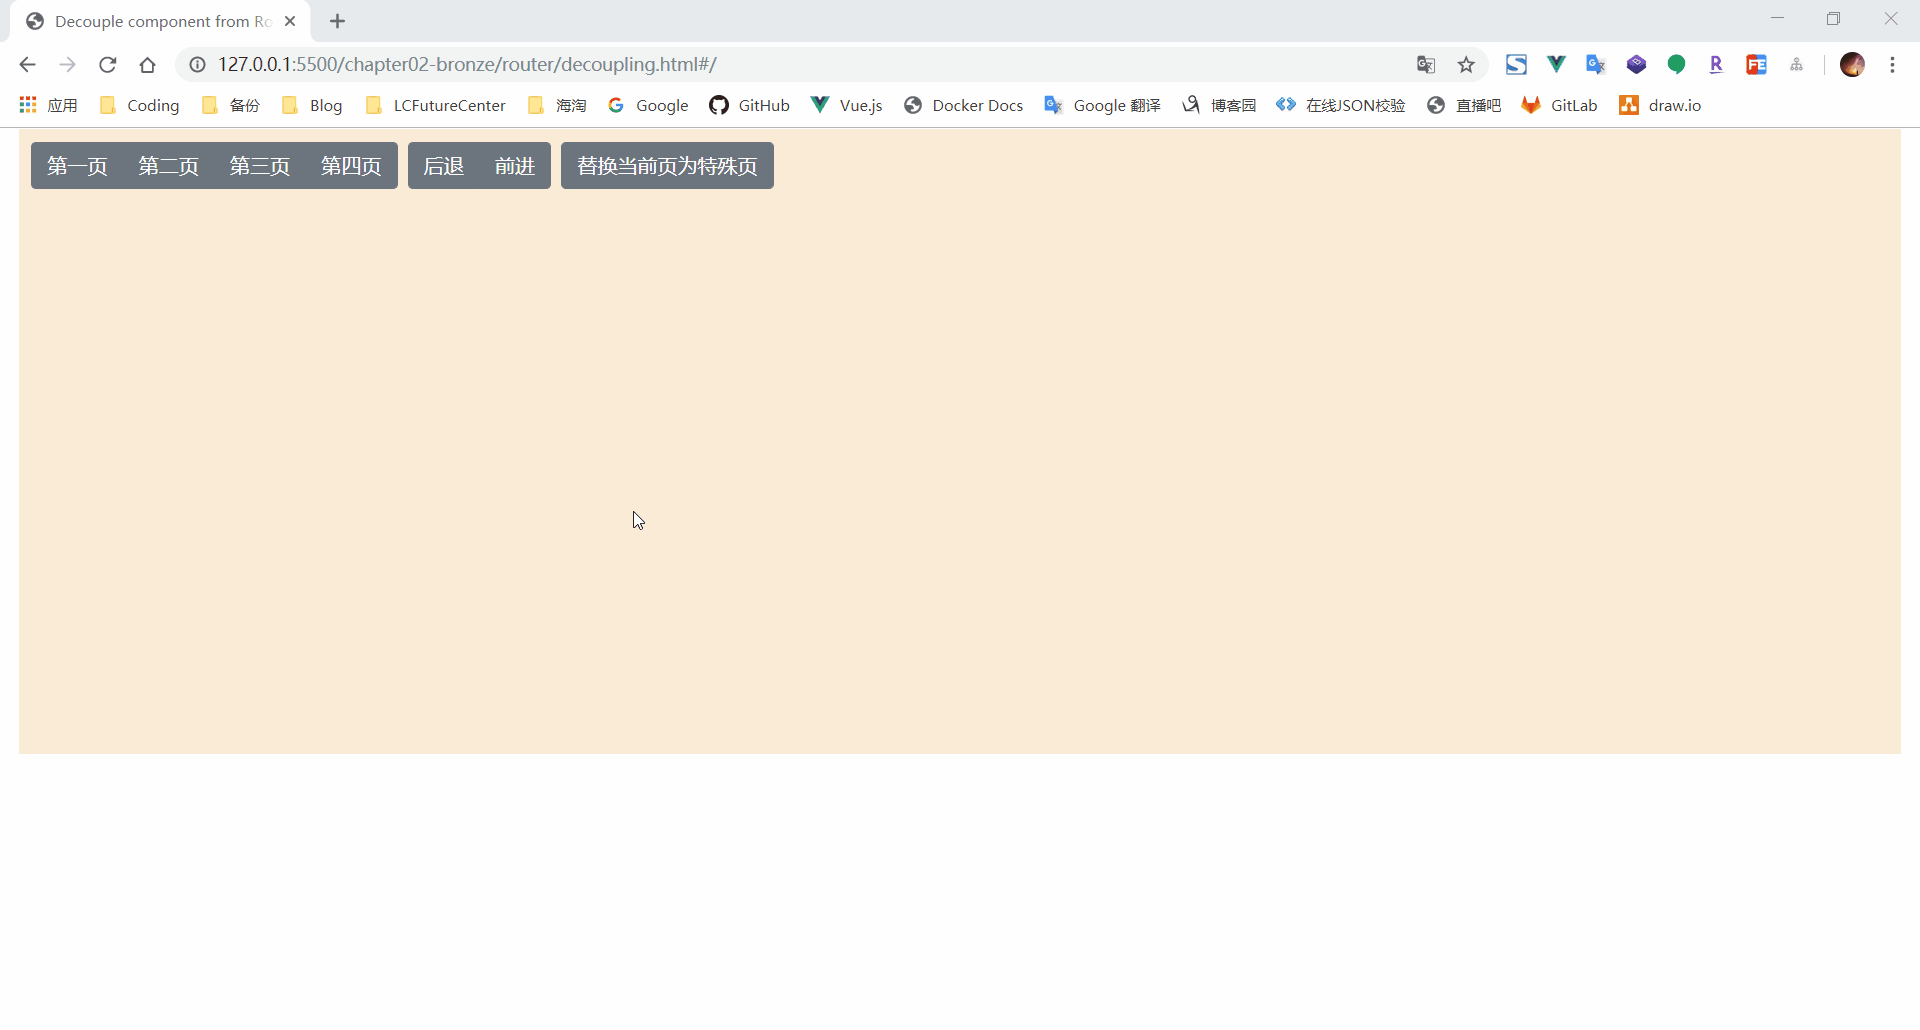Click the browser forward arrow
Image resolution: width=1920 pixels, height=1030 pixels.
[67, 65]
